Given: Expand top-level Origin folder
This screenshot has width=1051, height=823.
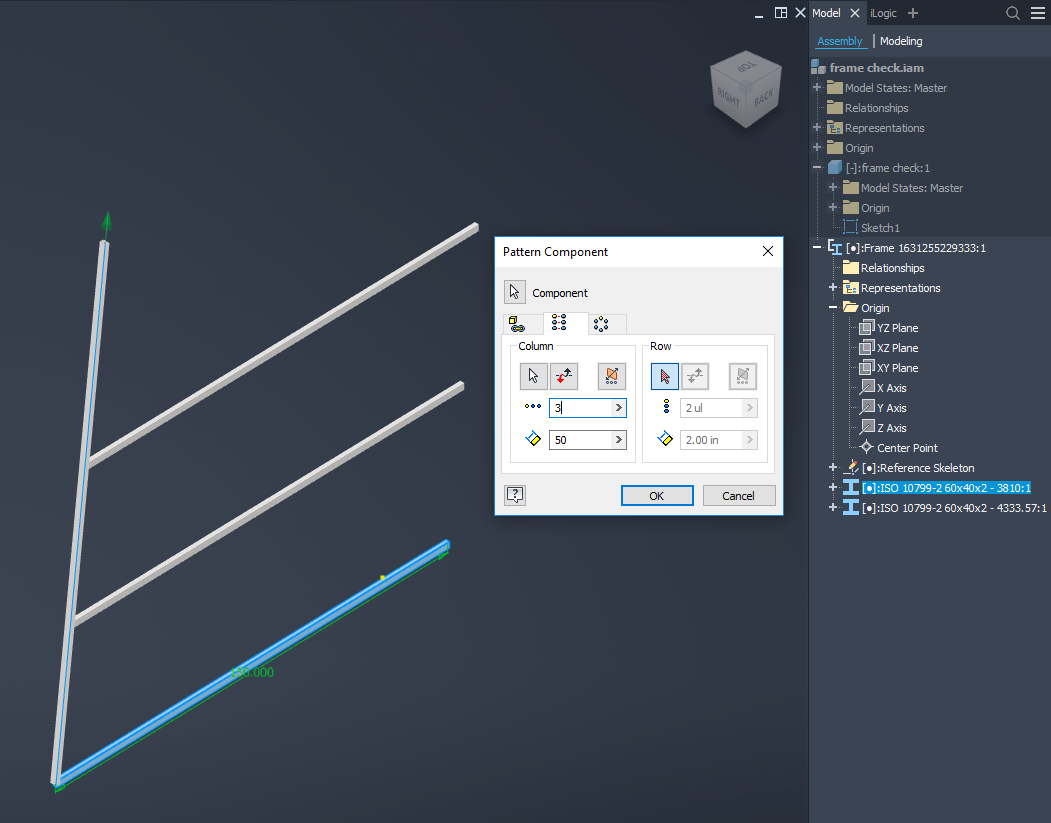Looking at the screenshot, I should 817,147.
